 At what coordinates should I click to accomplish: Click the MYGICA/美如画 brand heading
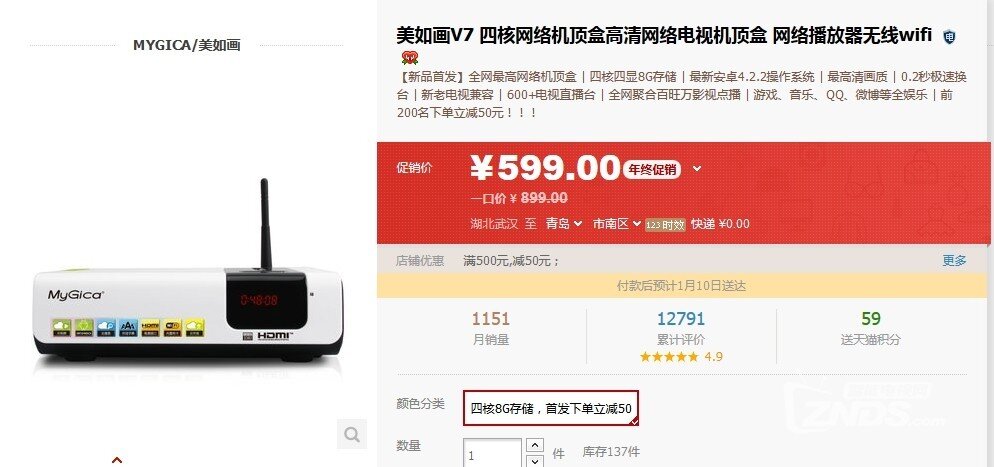tap(186, 45)
